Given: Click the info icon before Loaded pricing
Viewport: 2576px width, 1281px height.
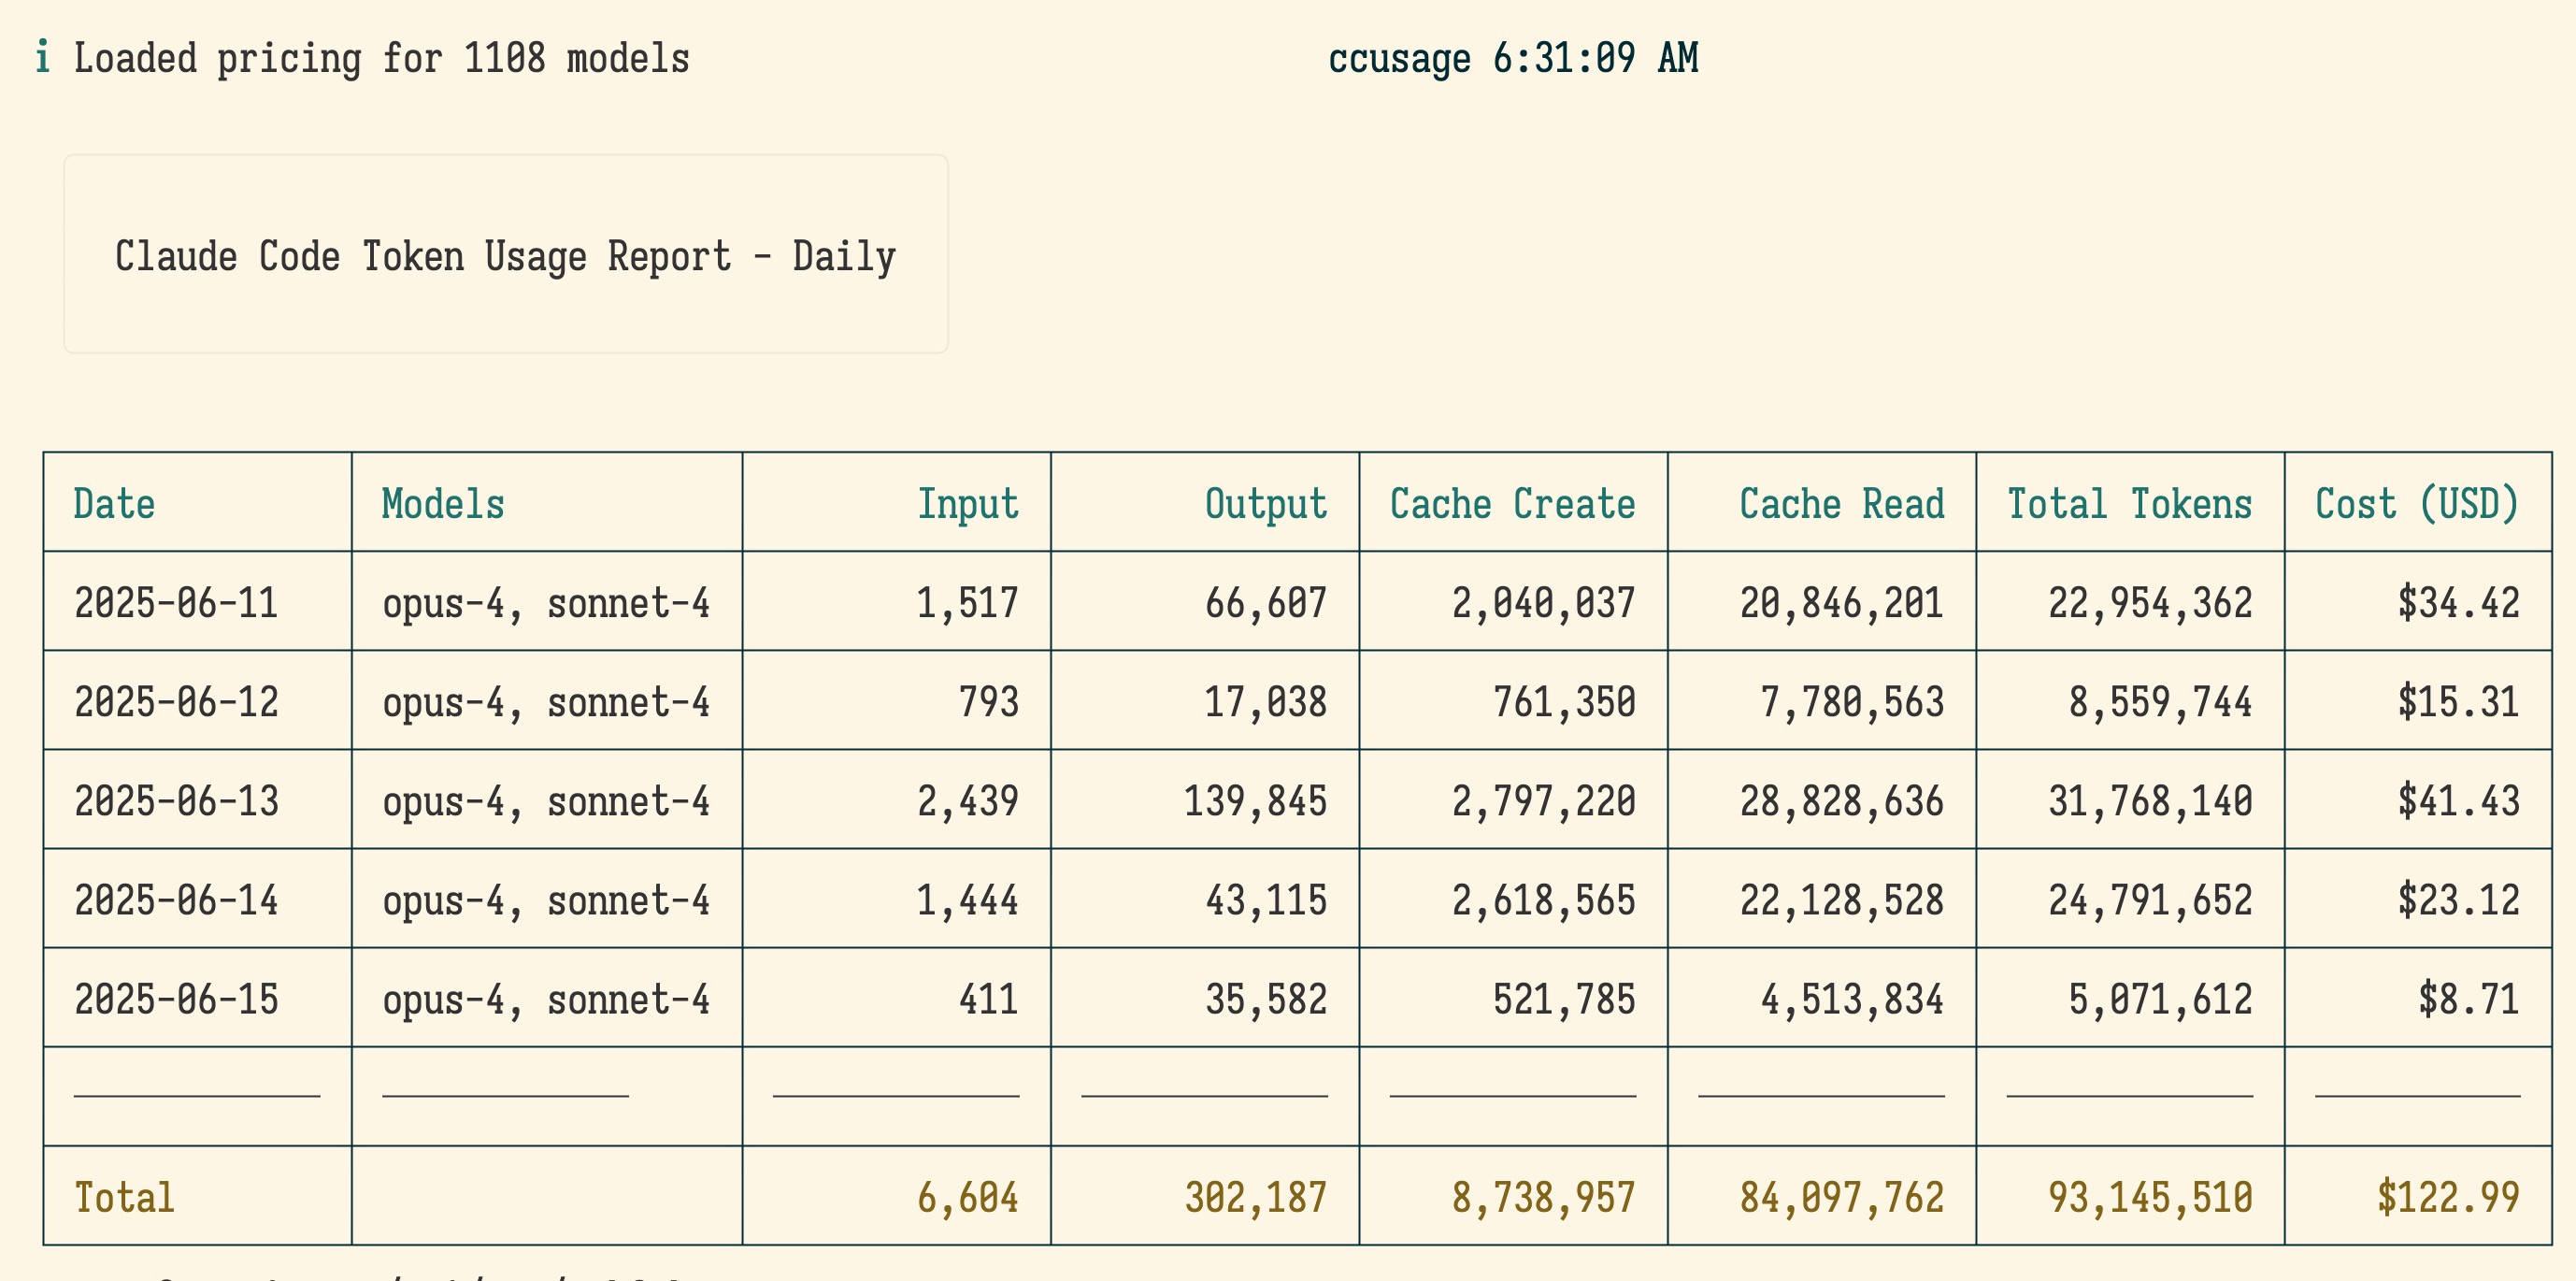Looking at the screenshot, I should pyautogui.click(x=42, y=57).
